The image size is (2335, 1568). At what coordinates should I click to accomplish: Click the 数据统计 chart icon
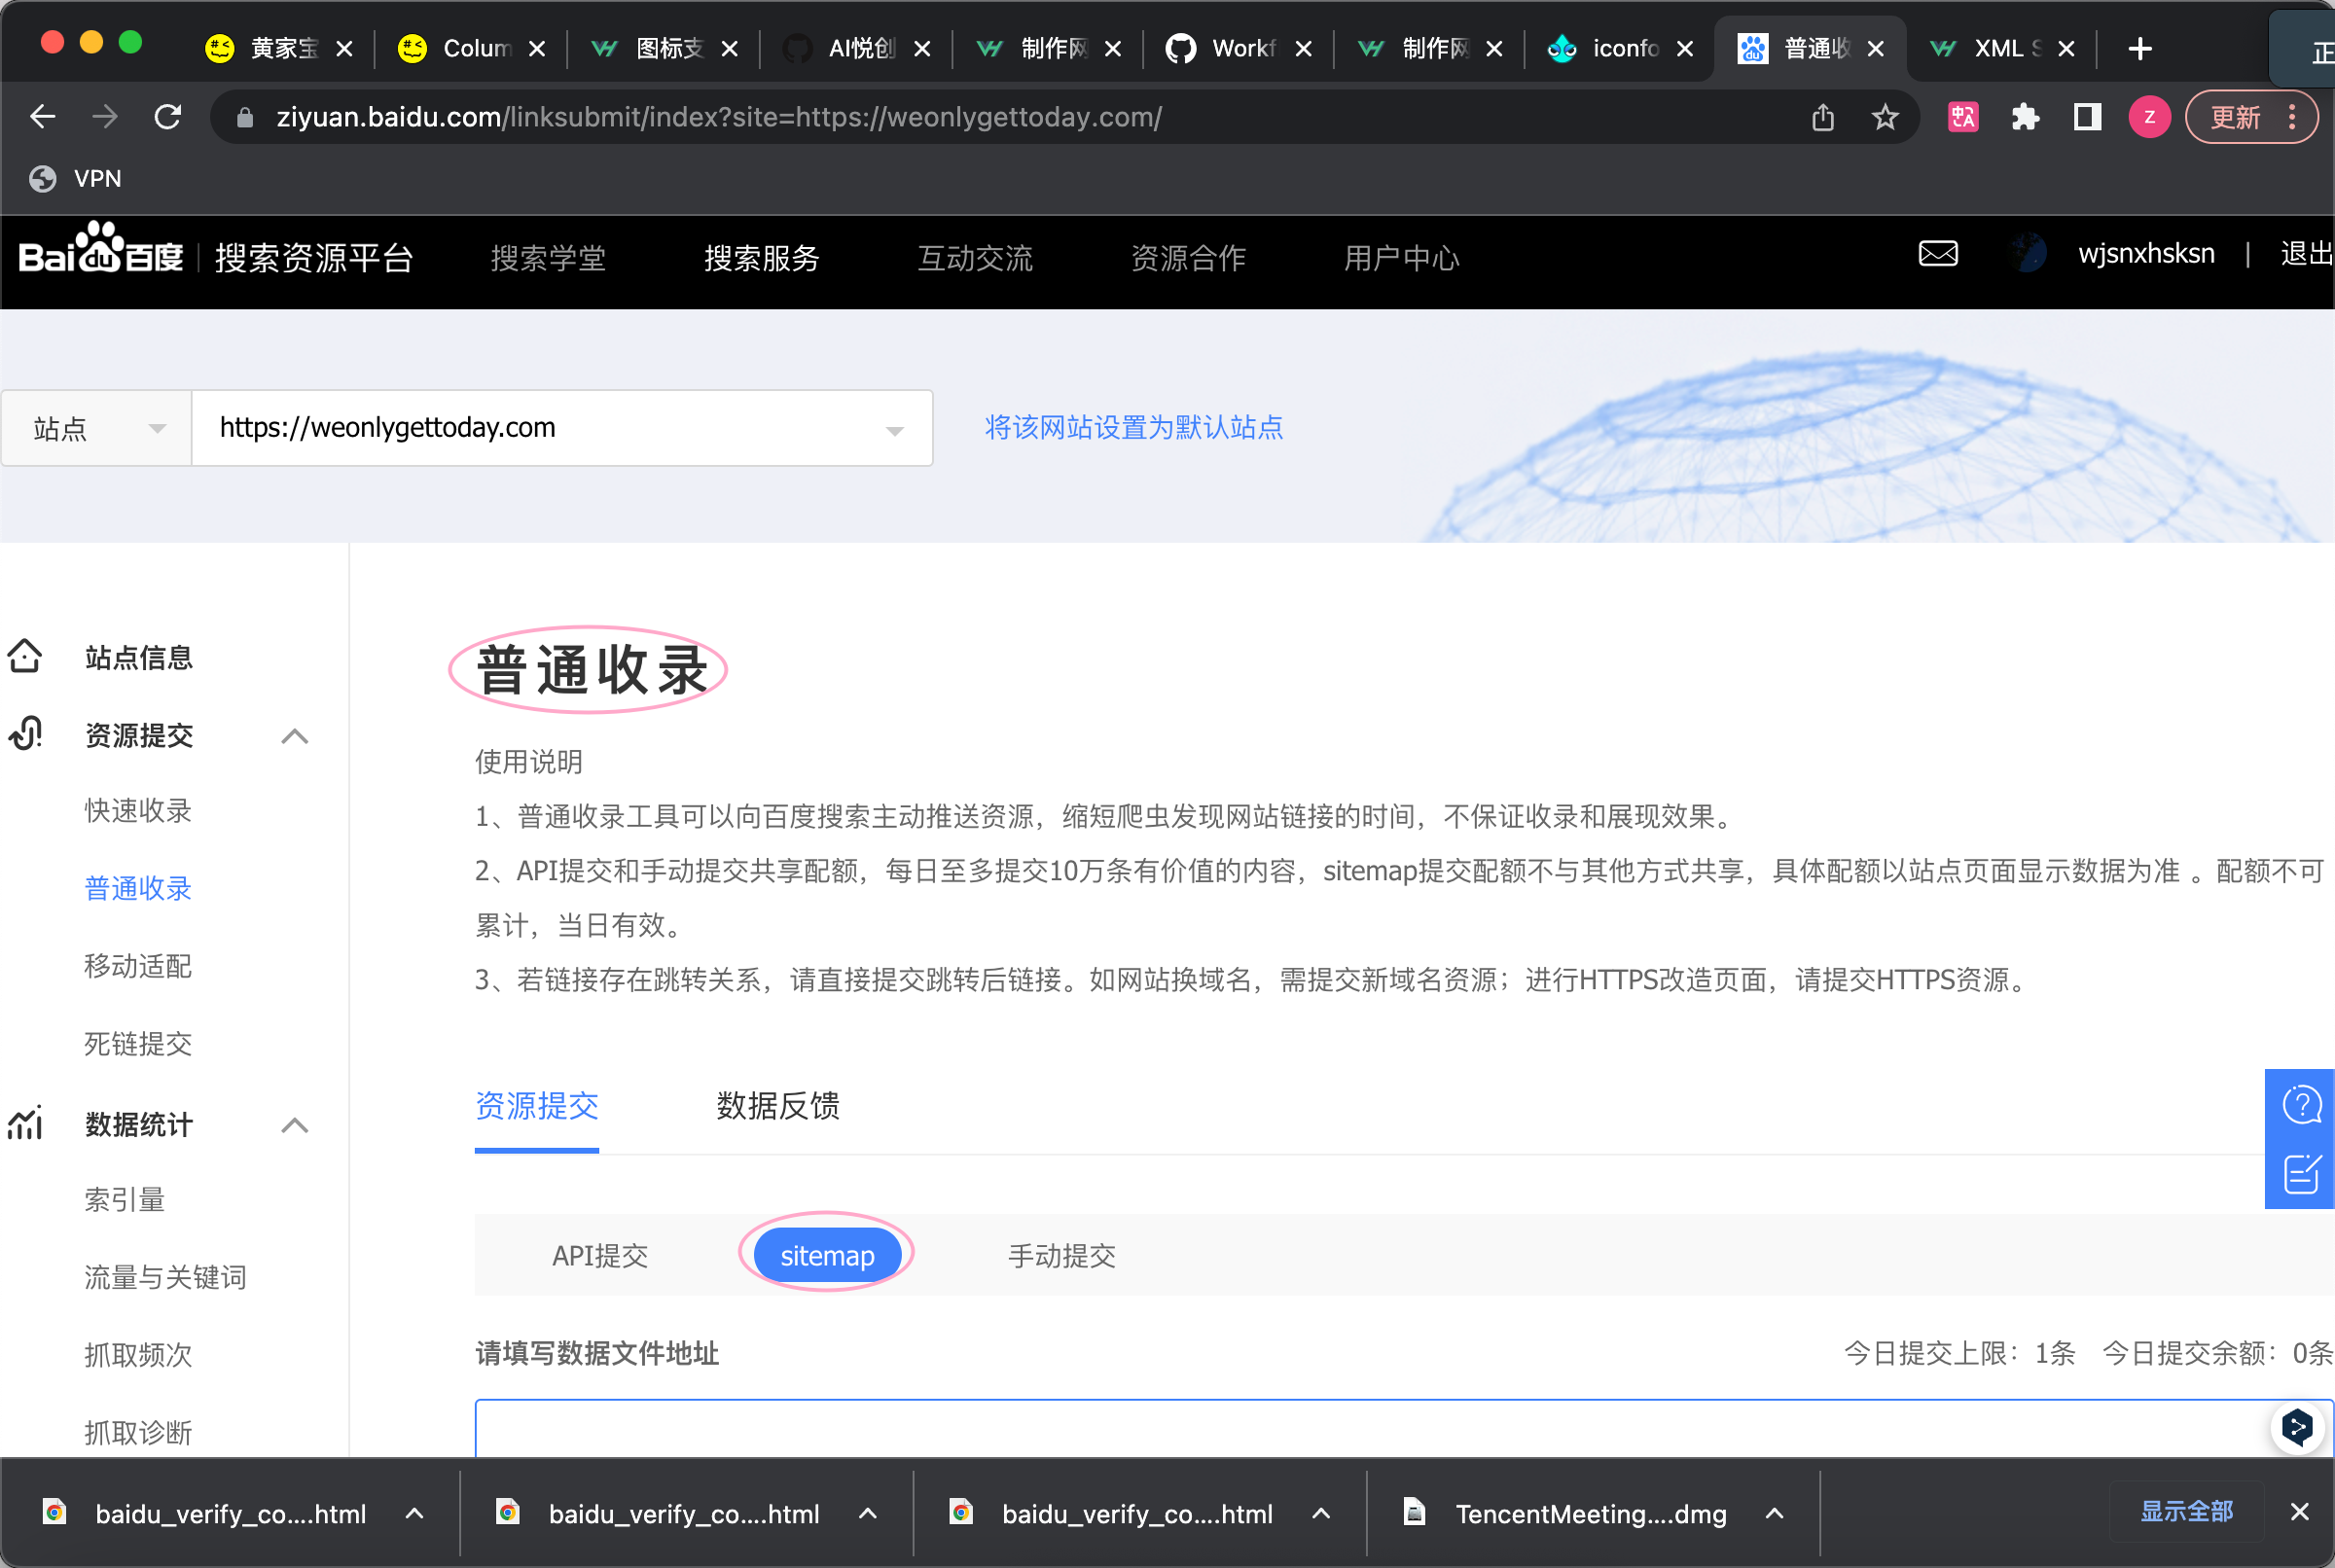[25, 1123]
